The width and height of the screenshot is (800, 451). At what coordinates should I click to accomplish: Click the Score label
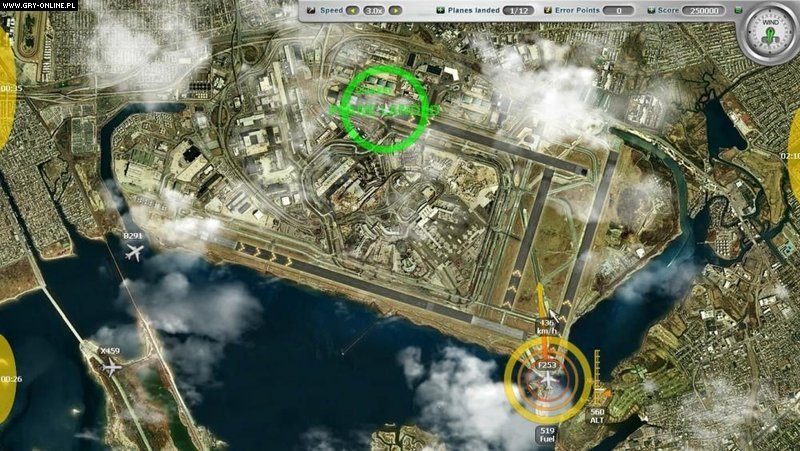(668, 10)
